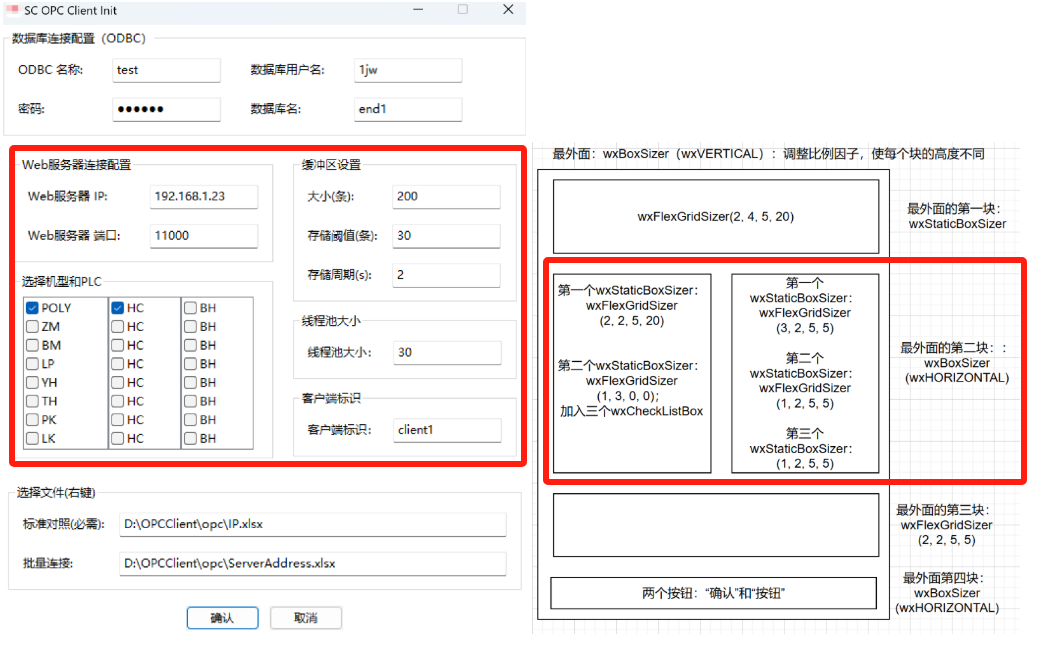Image resolution: width=1041 pixels, height=645 pixels.
Task: Check the BM machine type
Action: [32, 345]
